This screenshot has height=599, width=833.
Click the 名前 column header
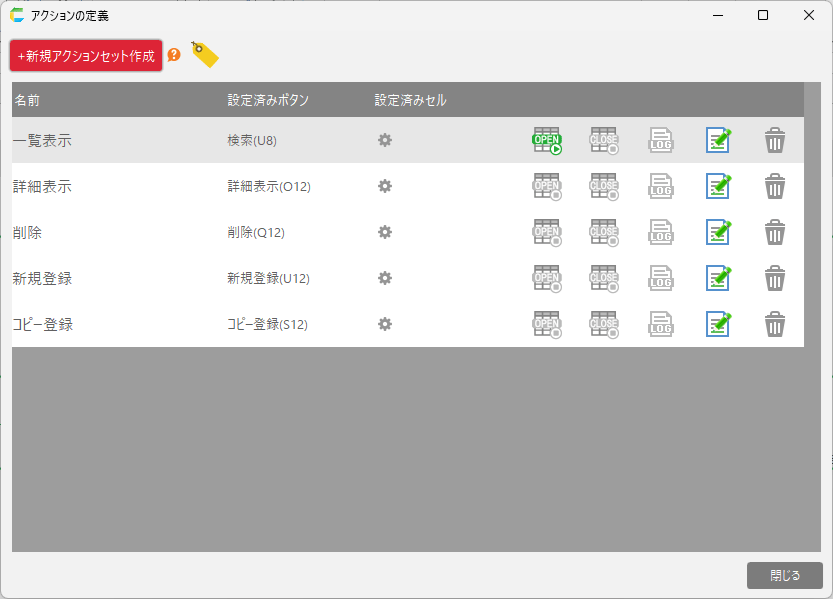coord(28,100)
